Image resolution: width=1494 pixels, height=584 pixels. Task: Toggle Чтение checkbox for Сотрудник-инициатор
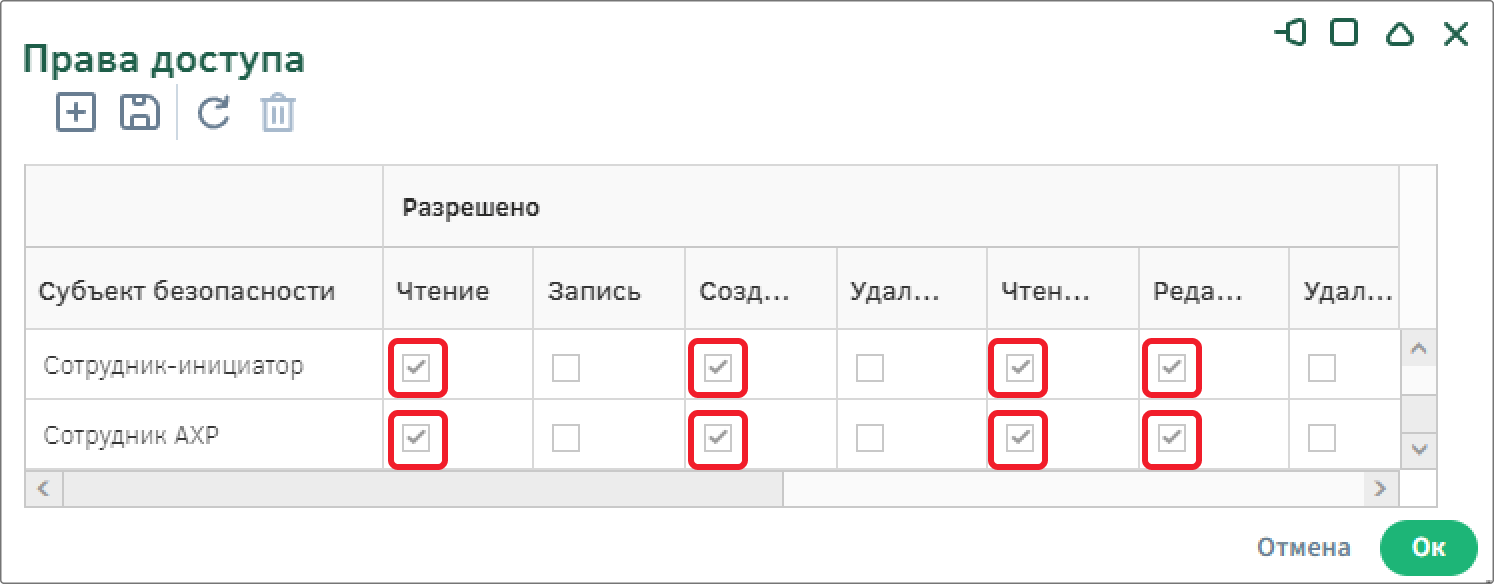pos(416,369)
